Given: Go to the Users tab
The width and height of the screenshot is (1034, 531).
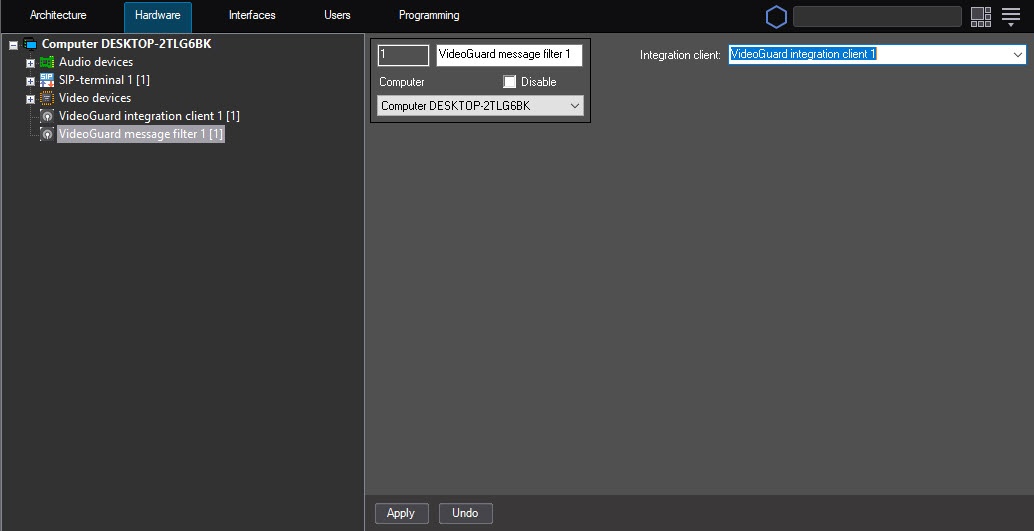Looking at the screenshot, I should (337, 15).
